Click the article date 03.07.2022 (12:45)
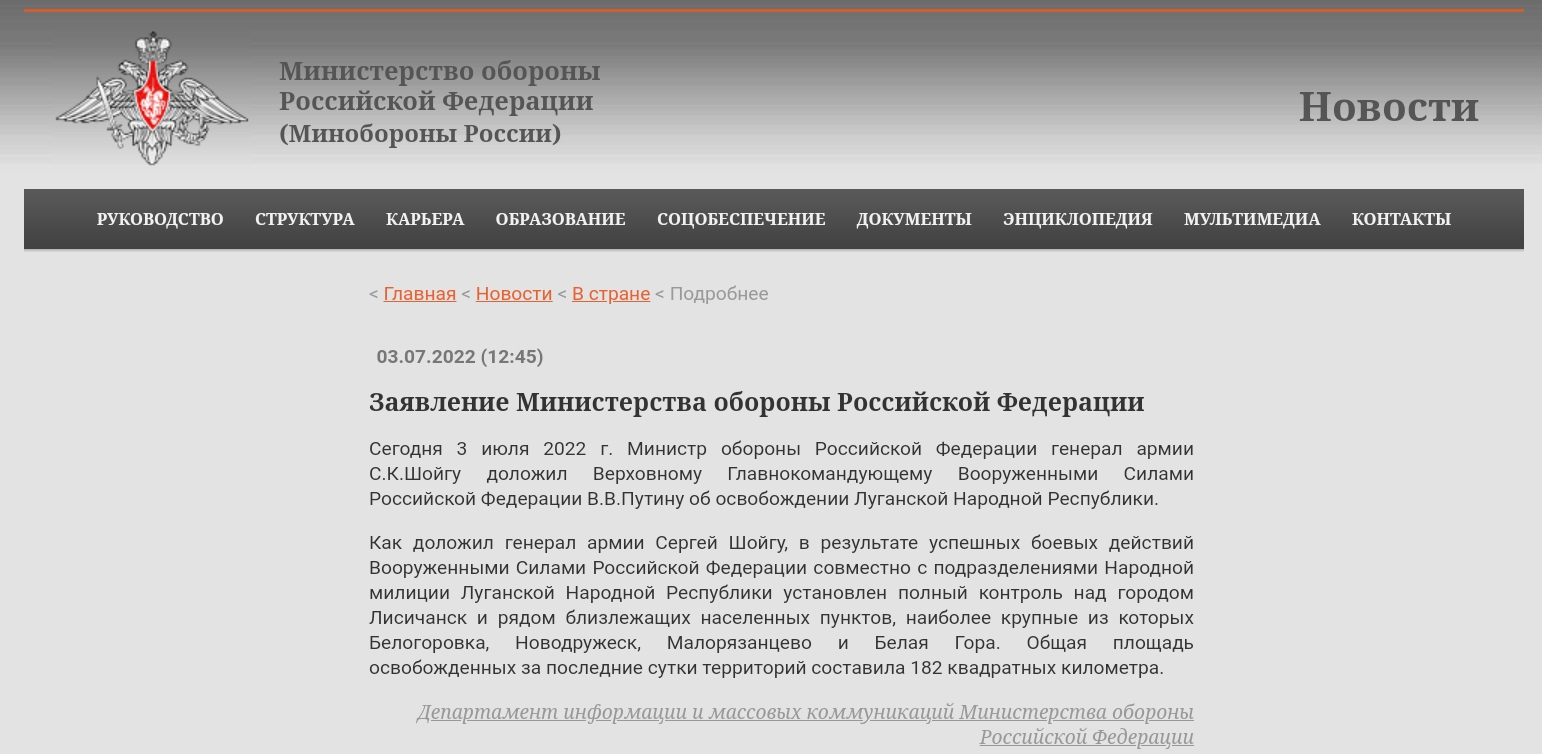The image size is (1542, 754). pos(460,357)
